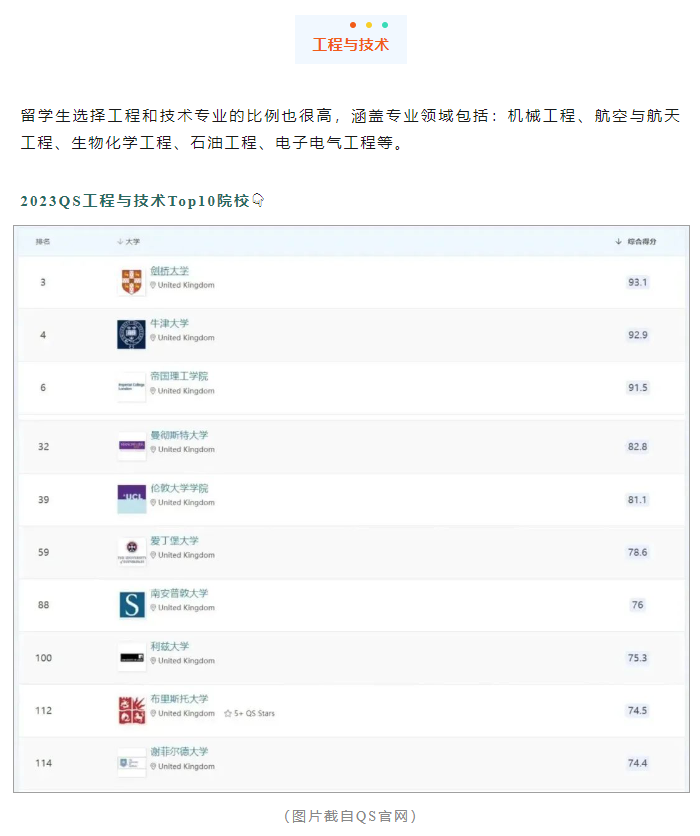Open the University of Bristol red logo

point(132,710)
